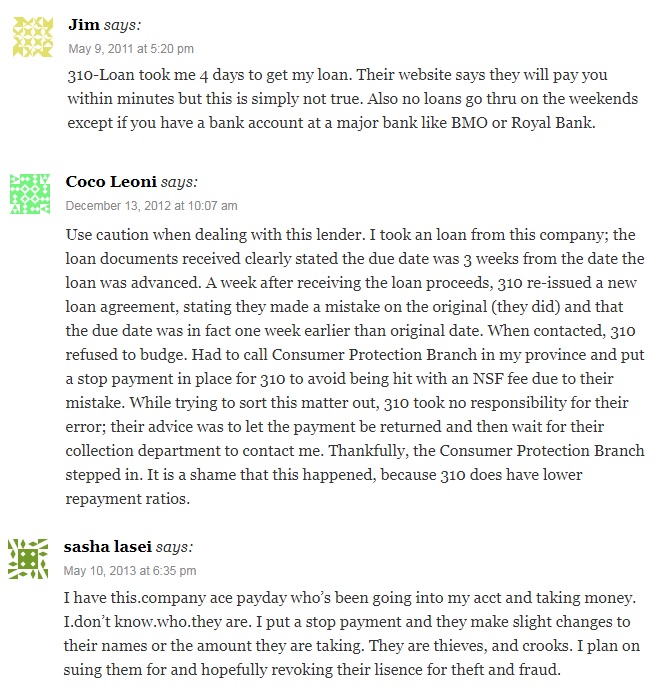The width and height of the screenshot is (665, 694).
Task: Click the 'says:' text after Jim
Action: (x=122, y=25)
